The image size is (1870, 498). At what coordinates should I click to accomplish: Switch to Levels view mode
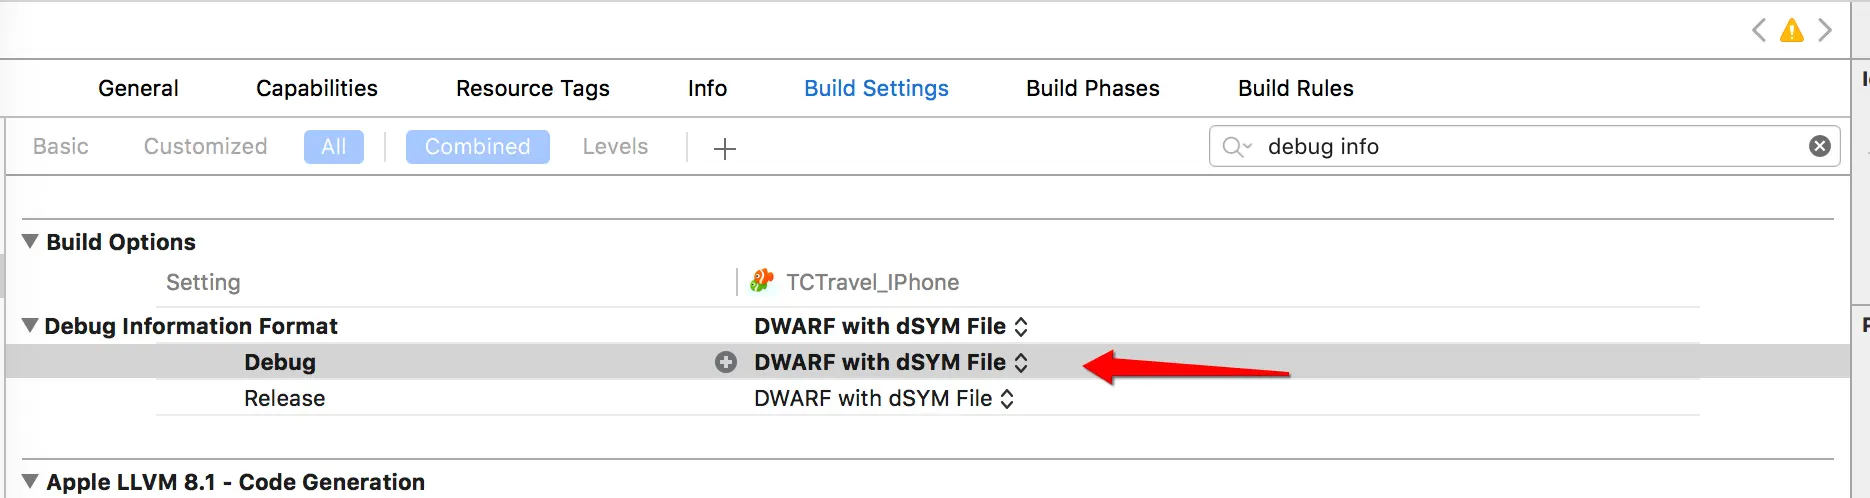click(615, 147)
